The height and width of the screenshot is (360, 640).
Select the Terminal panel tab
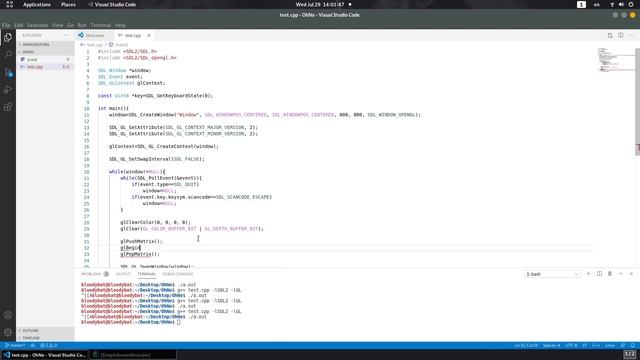pos(147,274)
